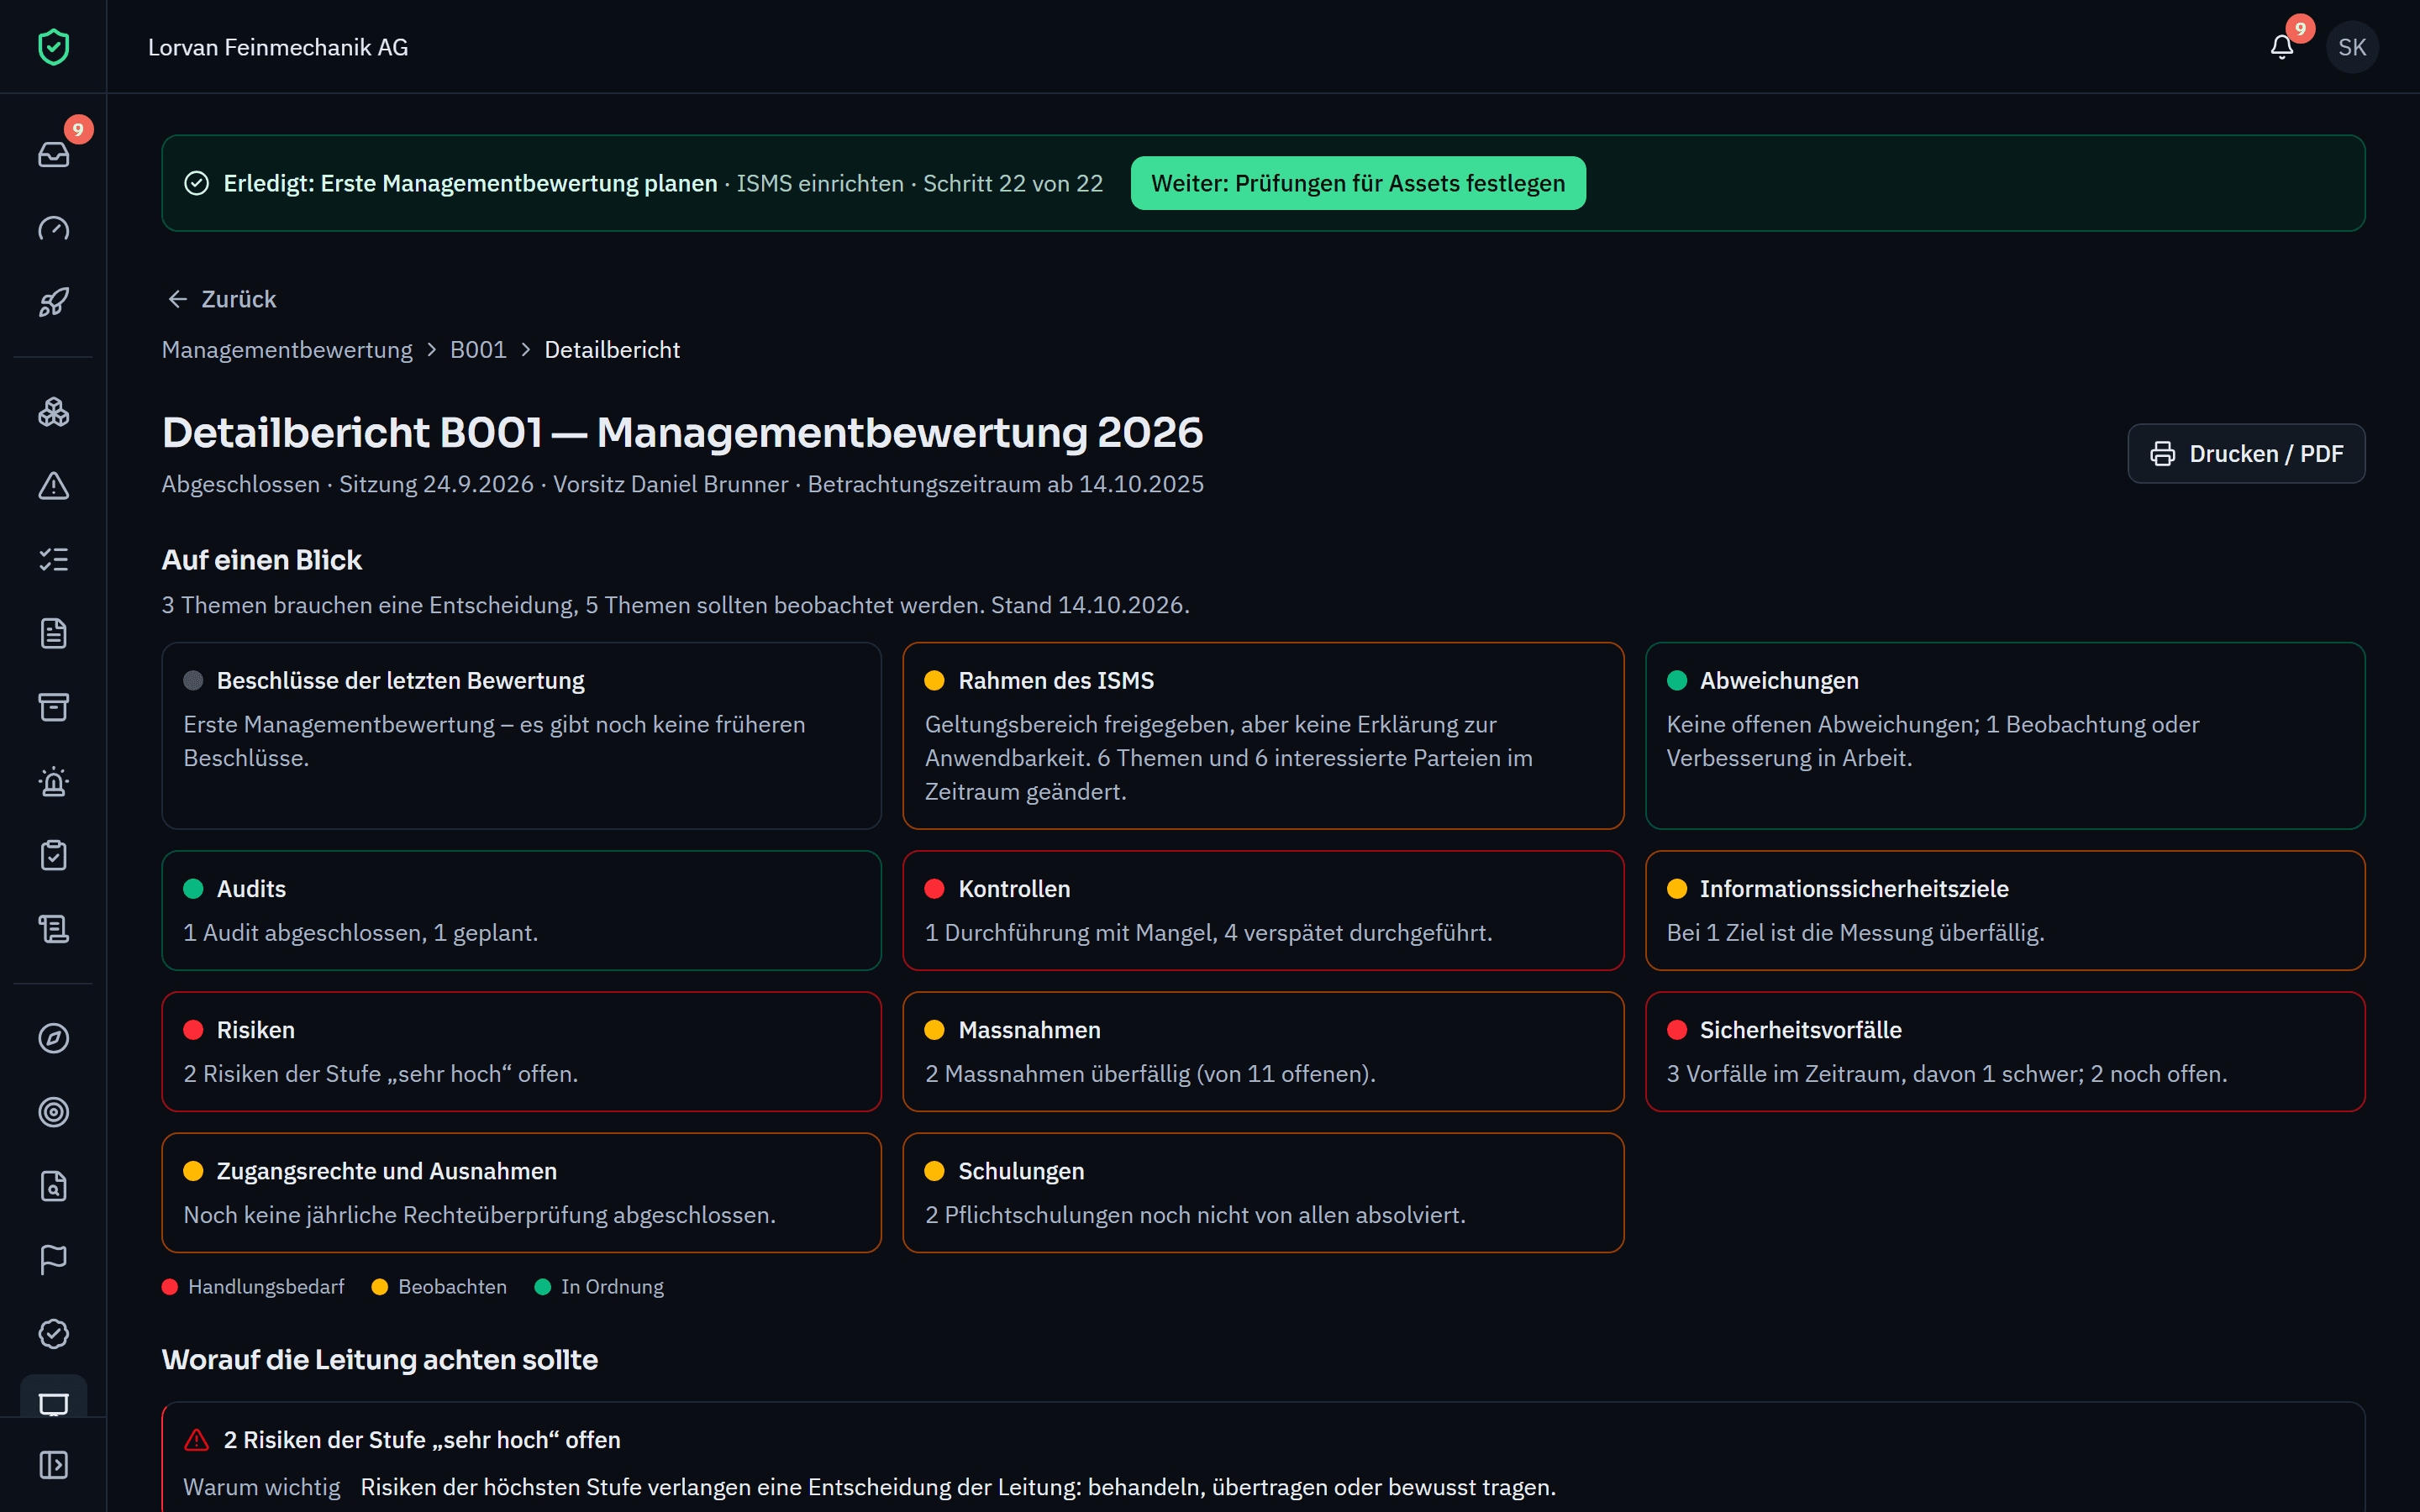
Task: Open the presentation screen icon
Action: [53, 1402]
